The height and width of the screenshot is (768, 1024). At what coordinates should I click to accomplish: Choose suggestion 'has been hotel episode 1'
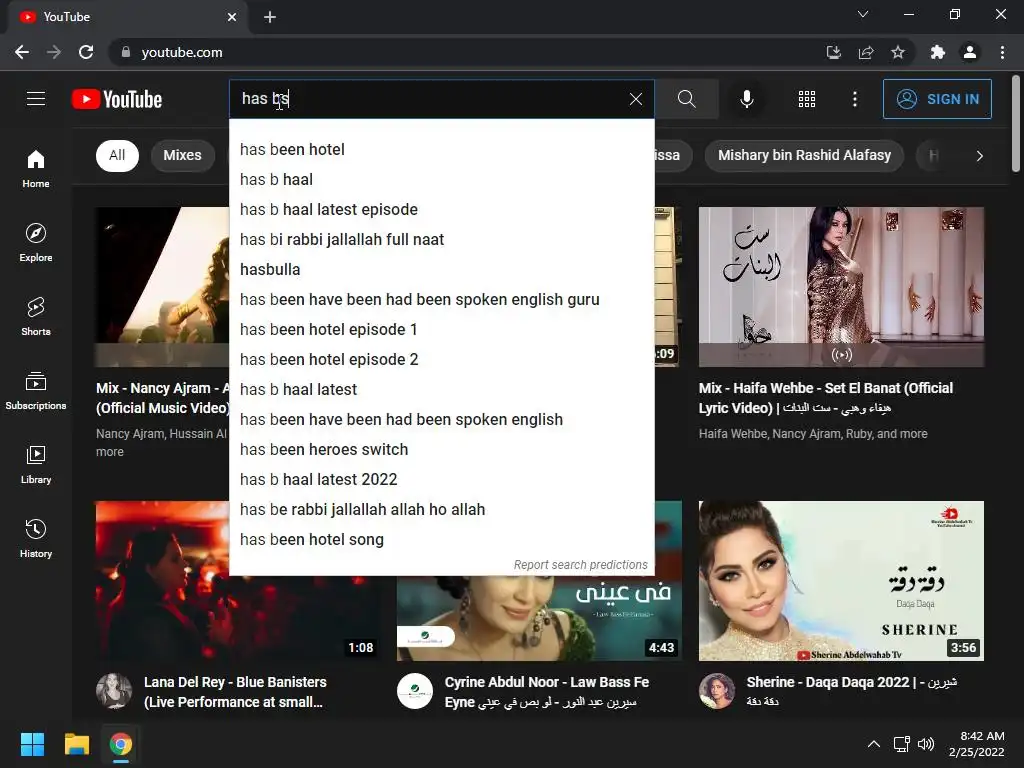(x=441, y=330)
